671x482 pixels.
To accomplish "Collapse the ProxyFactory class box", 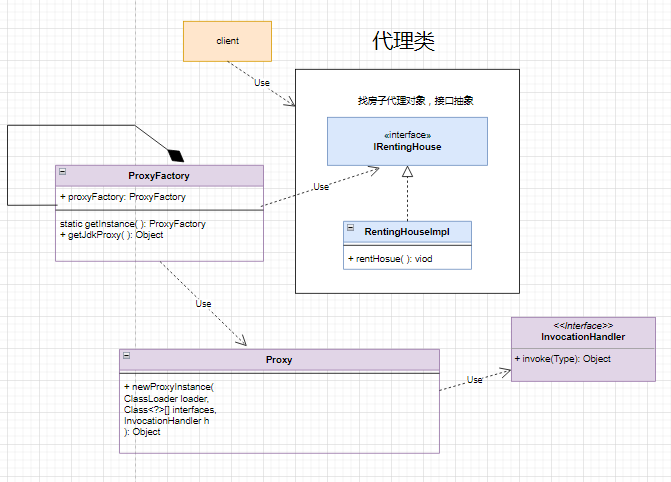I will (62, 172).
